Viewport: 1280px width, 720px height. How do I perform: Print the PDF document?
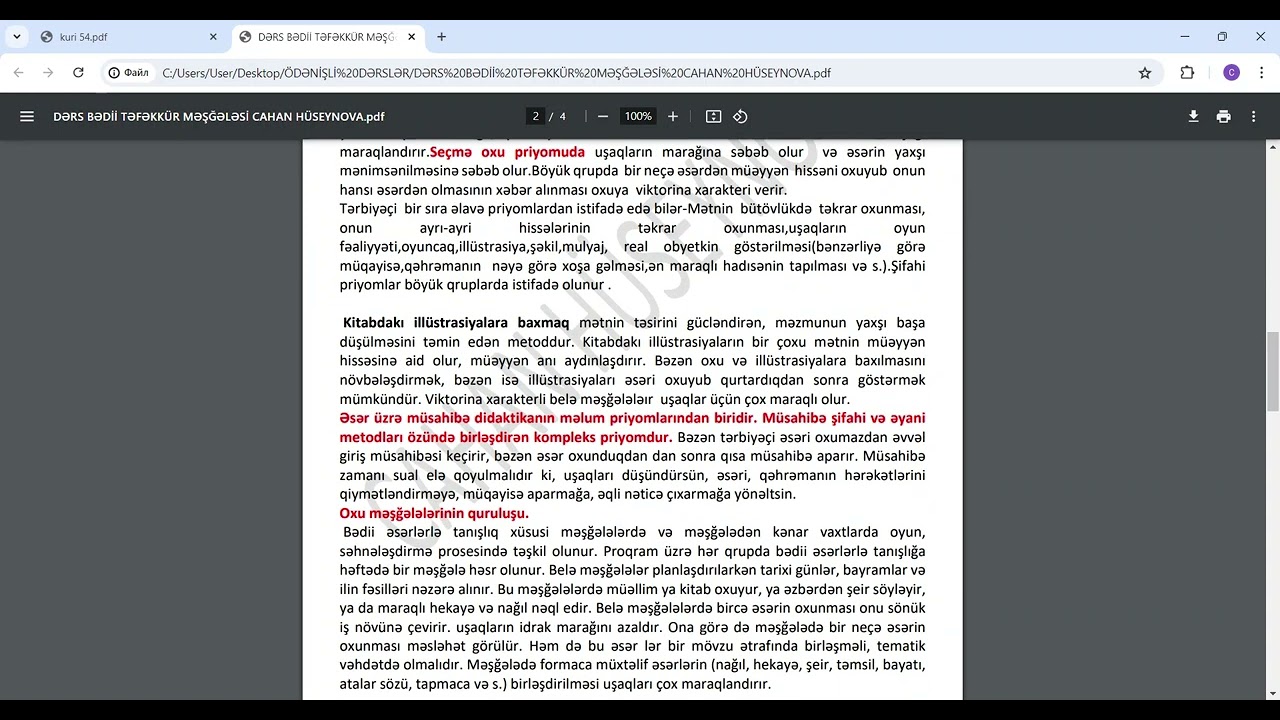pos(1223,116)
